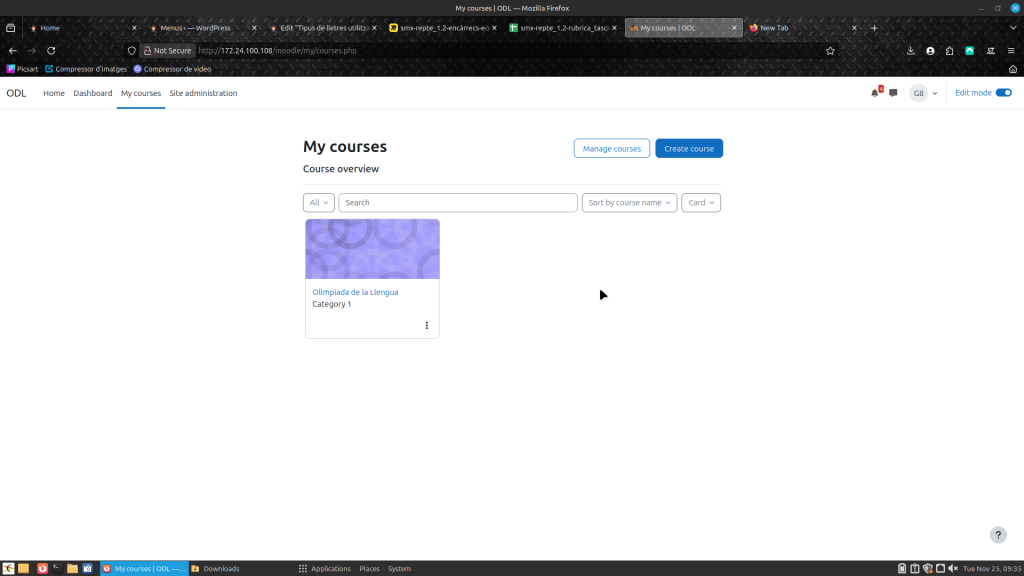The height and width of the screenshot is (576, 1024).
Task: Open the Olimpiada de la Llengua course link
Action: pos(355,292)
